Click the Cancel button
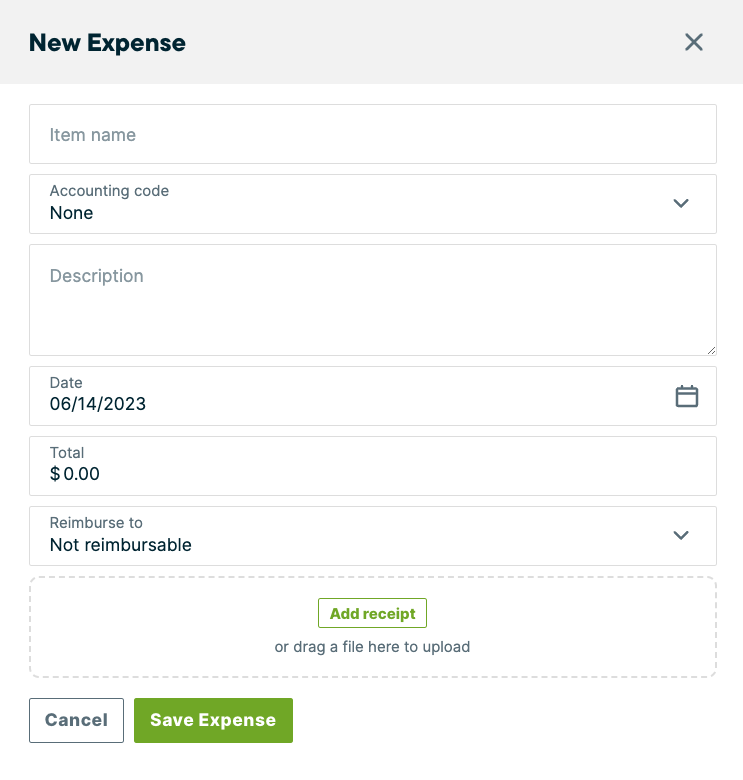The height and width of the screenshot is (780, 743). click(76, 720)
